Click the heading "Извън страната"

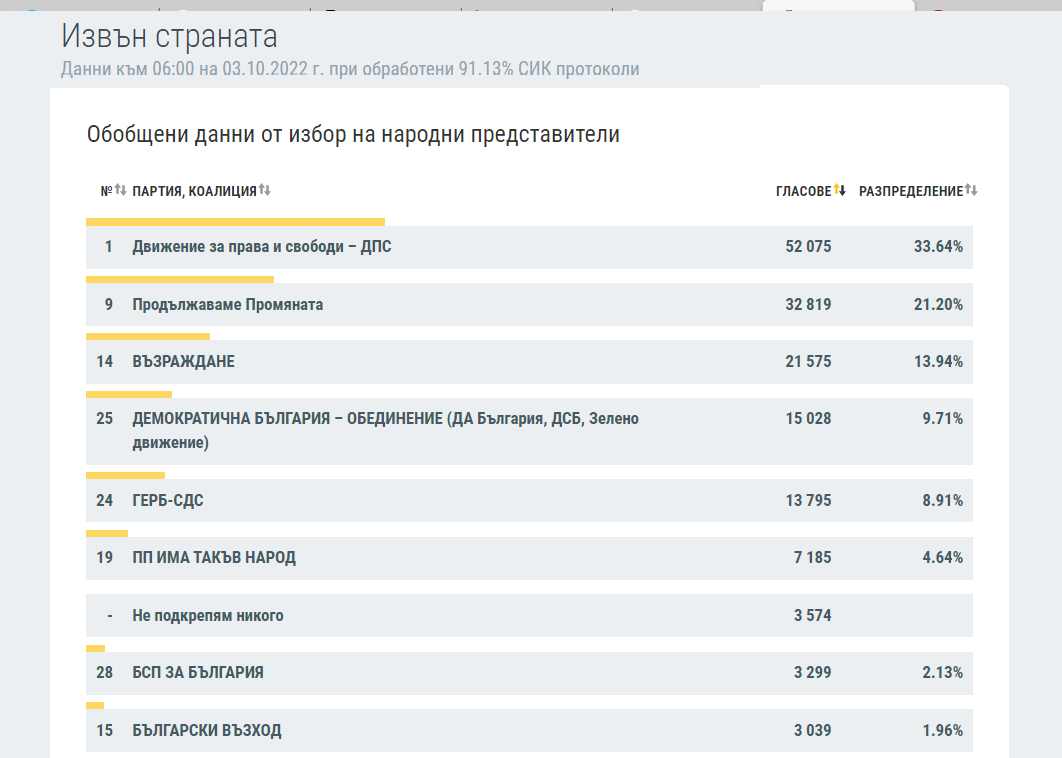click(169, 37)
